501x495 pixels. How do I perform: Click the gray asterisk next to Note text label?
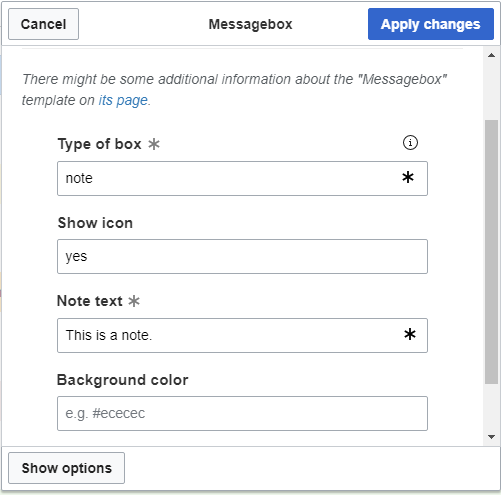134,301
